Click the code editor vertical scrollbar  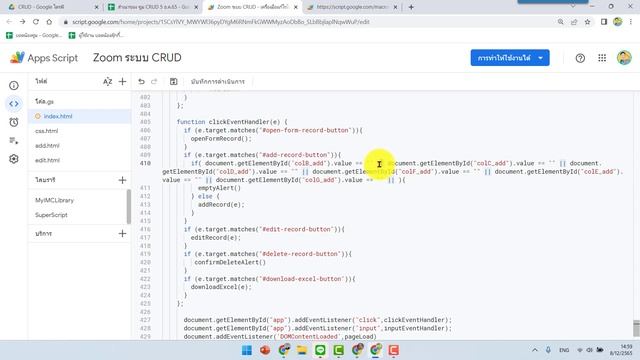click(636, 329)
